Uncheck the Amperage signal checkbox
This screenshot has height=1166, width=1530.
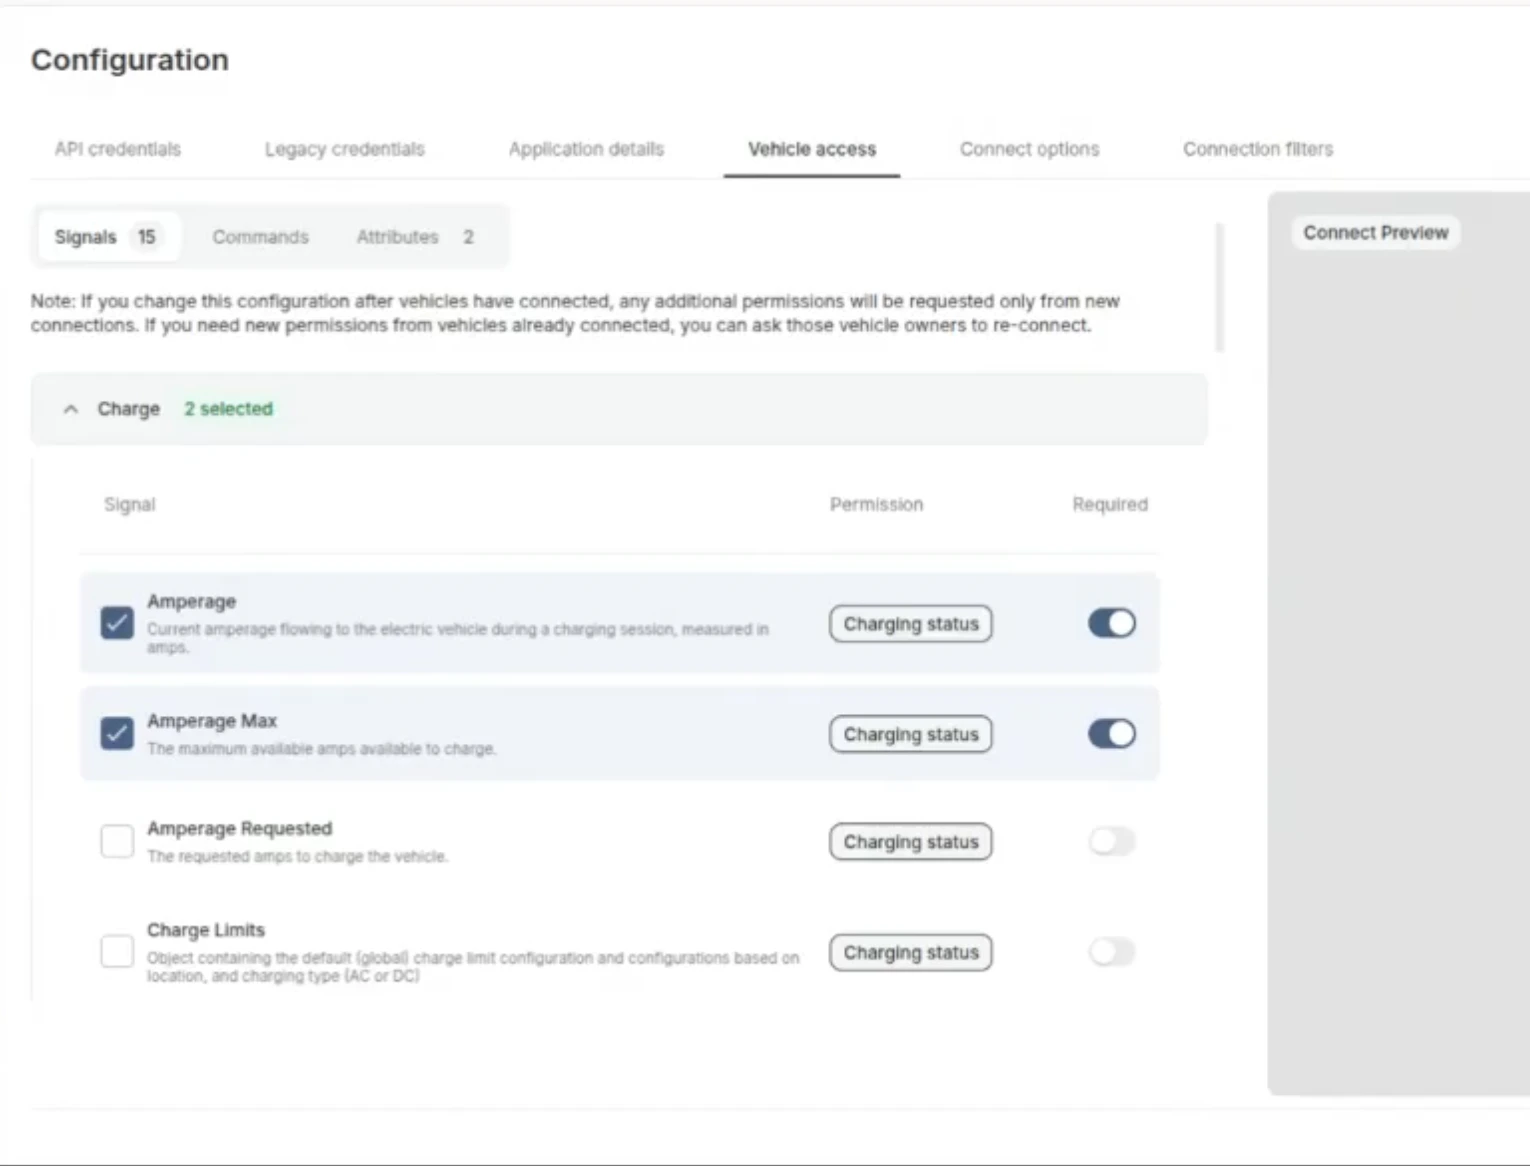[117, 623]
